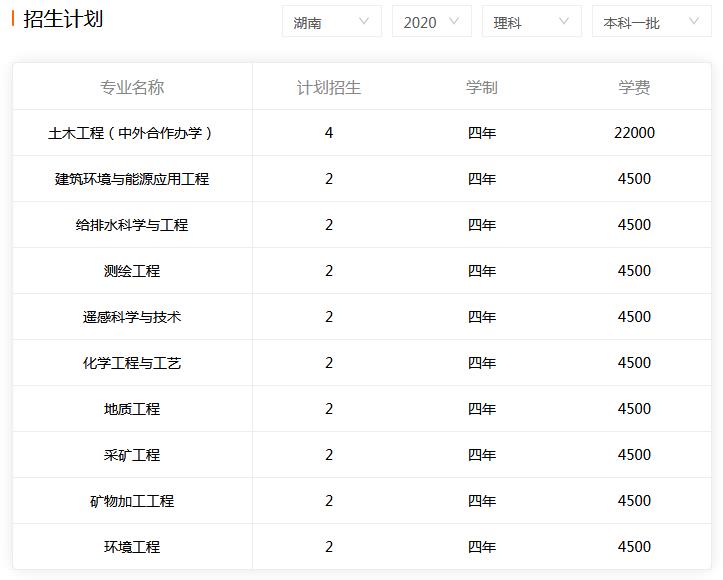Click enrollment count for 矿物加工工程
The height and width of the screenshot is (580, 723).
[329, 501]
